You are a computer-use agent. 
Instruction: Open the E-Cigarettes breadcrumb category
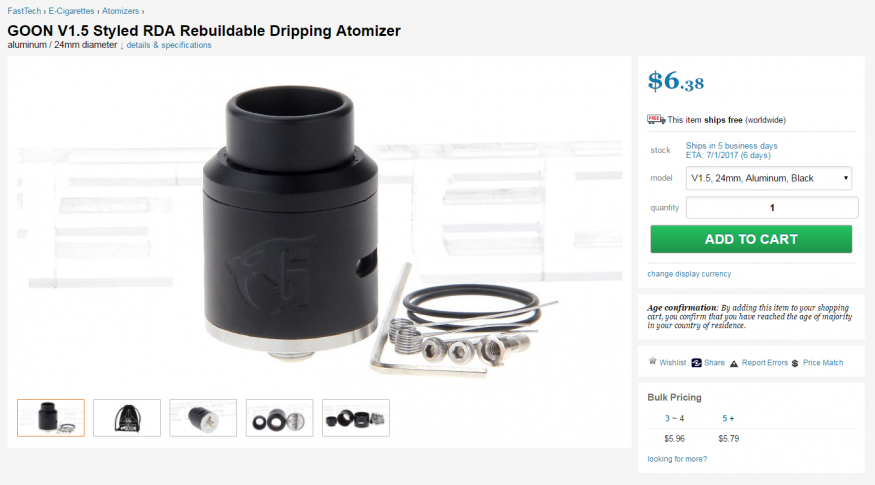(x=71, y=11)
